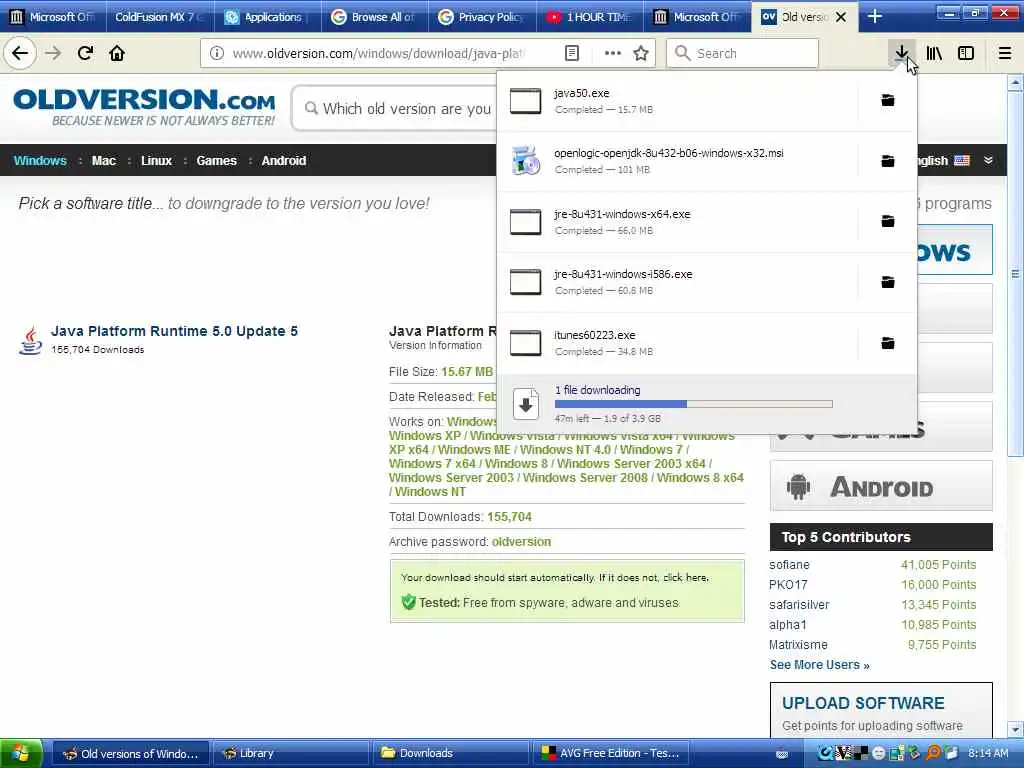The height and width of the screenshot is (768, 1024).
Task: Click the browser forward arrow button
Action: tap(53, 54)
